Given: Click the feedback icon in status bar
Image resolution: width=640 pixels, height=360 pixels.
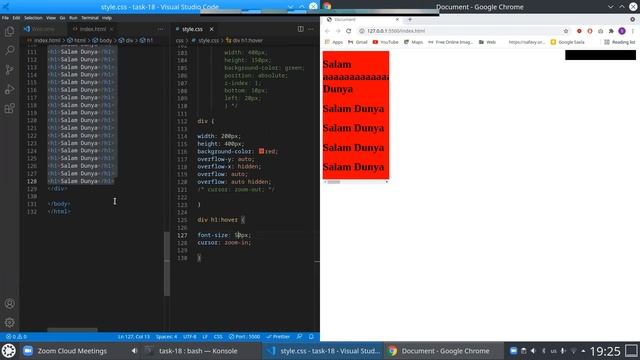Looking at the screenshot, I should tap(300, 337).
